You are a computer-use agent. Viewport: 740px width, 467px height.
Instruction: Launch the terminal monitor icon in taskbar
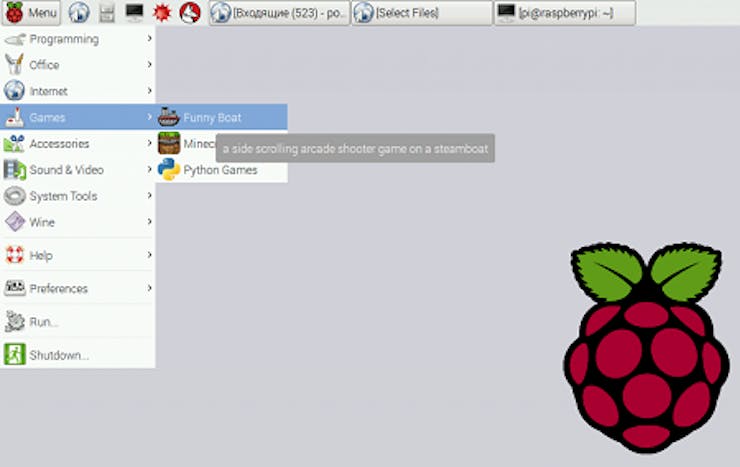click(x=135, y=13)
